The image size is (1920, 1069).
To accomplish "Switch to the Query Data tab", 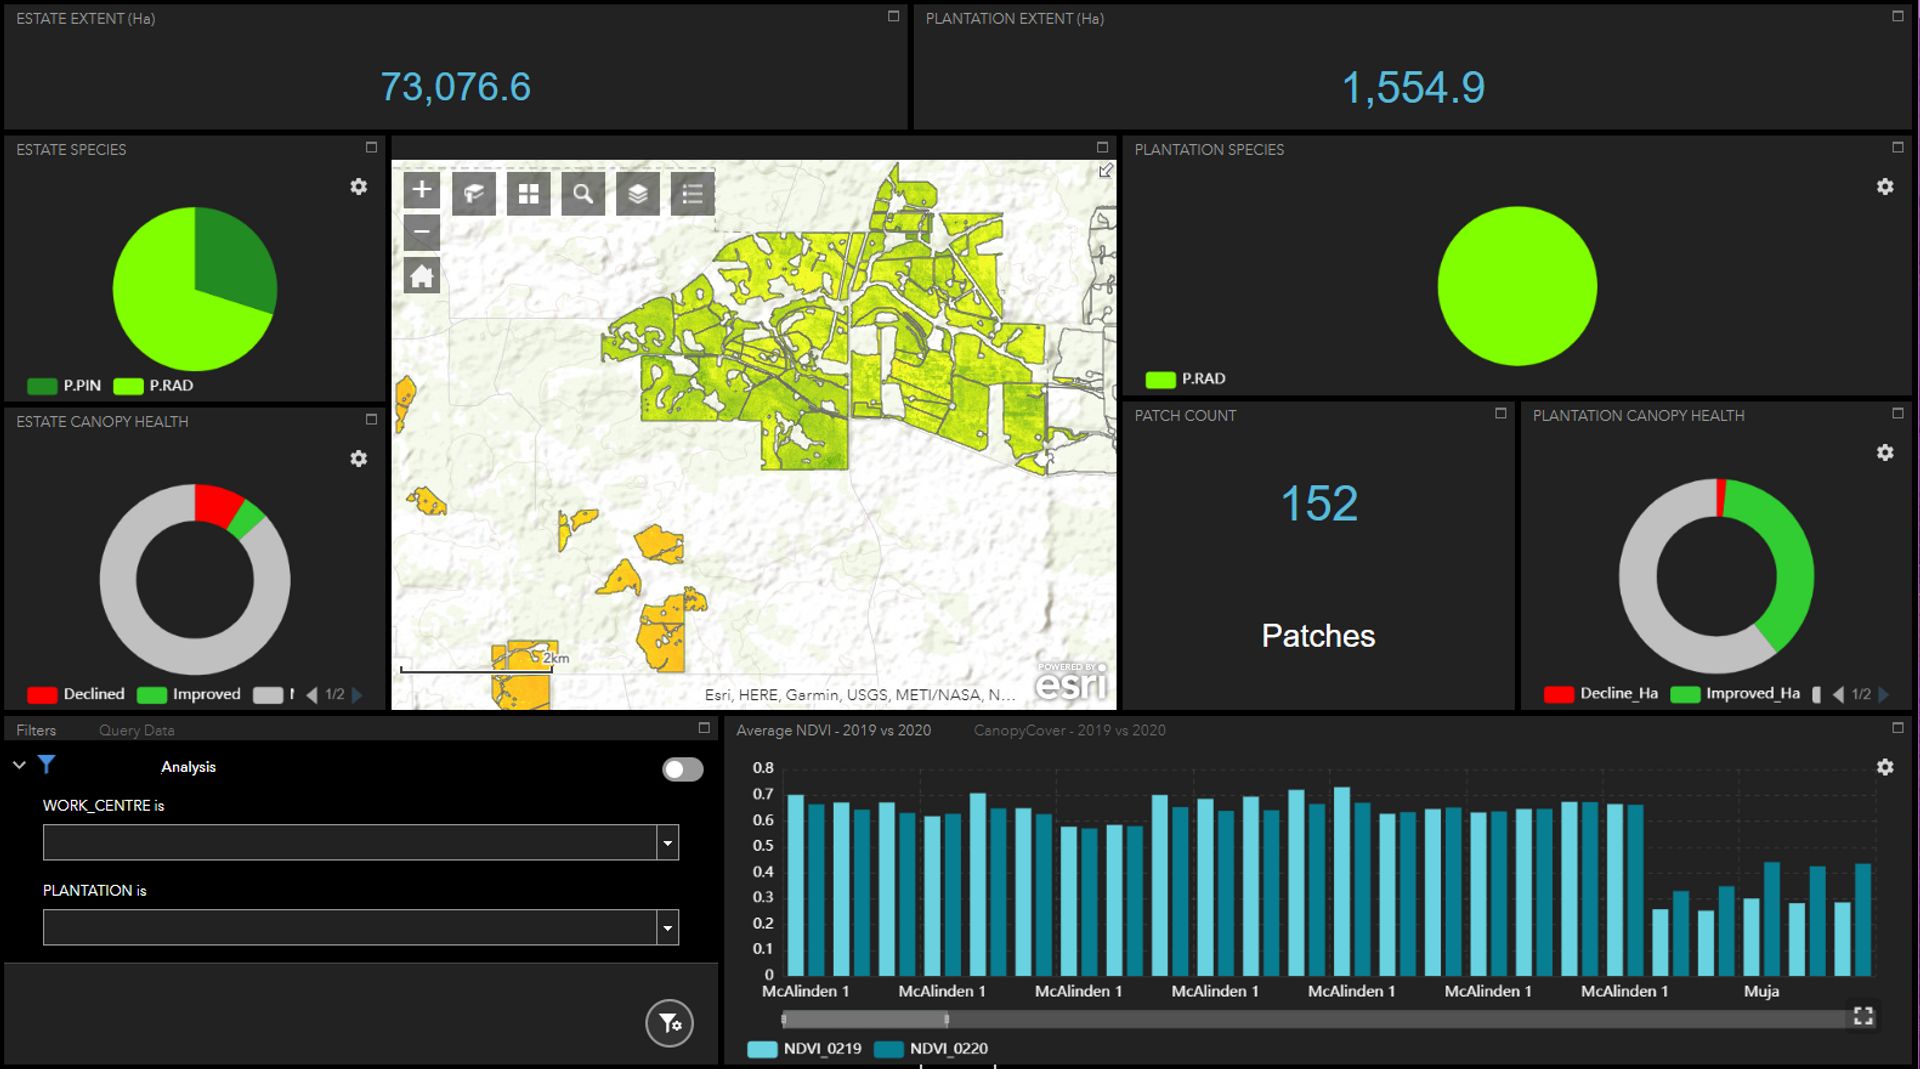I will coord(135,730).
